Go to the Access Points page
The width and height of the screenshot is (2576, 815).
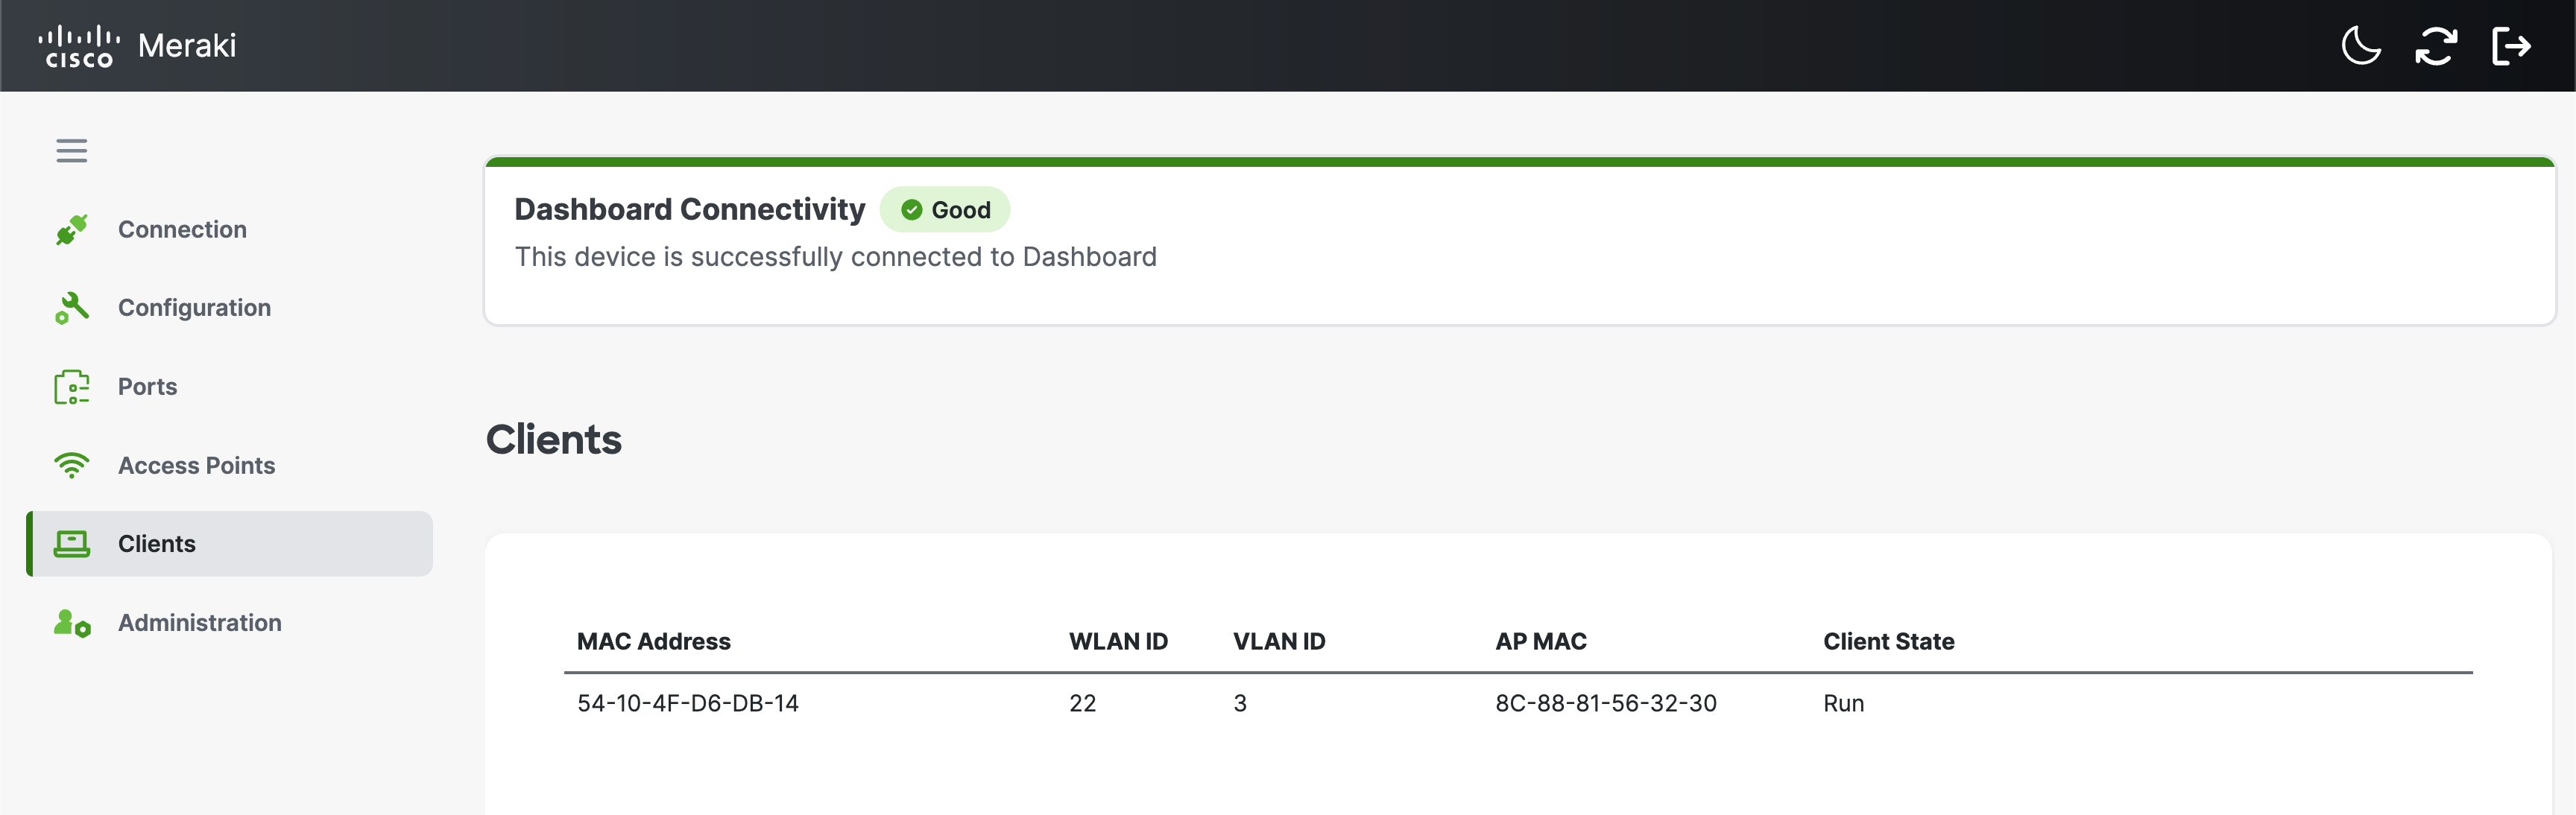(x=196, y=464)
